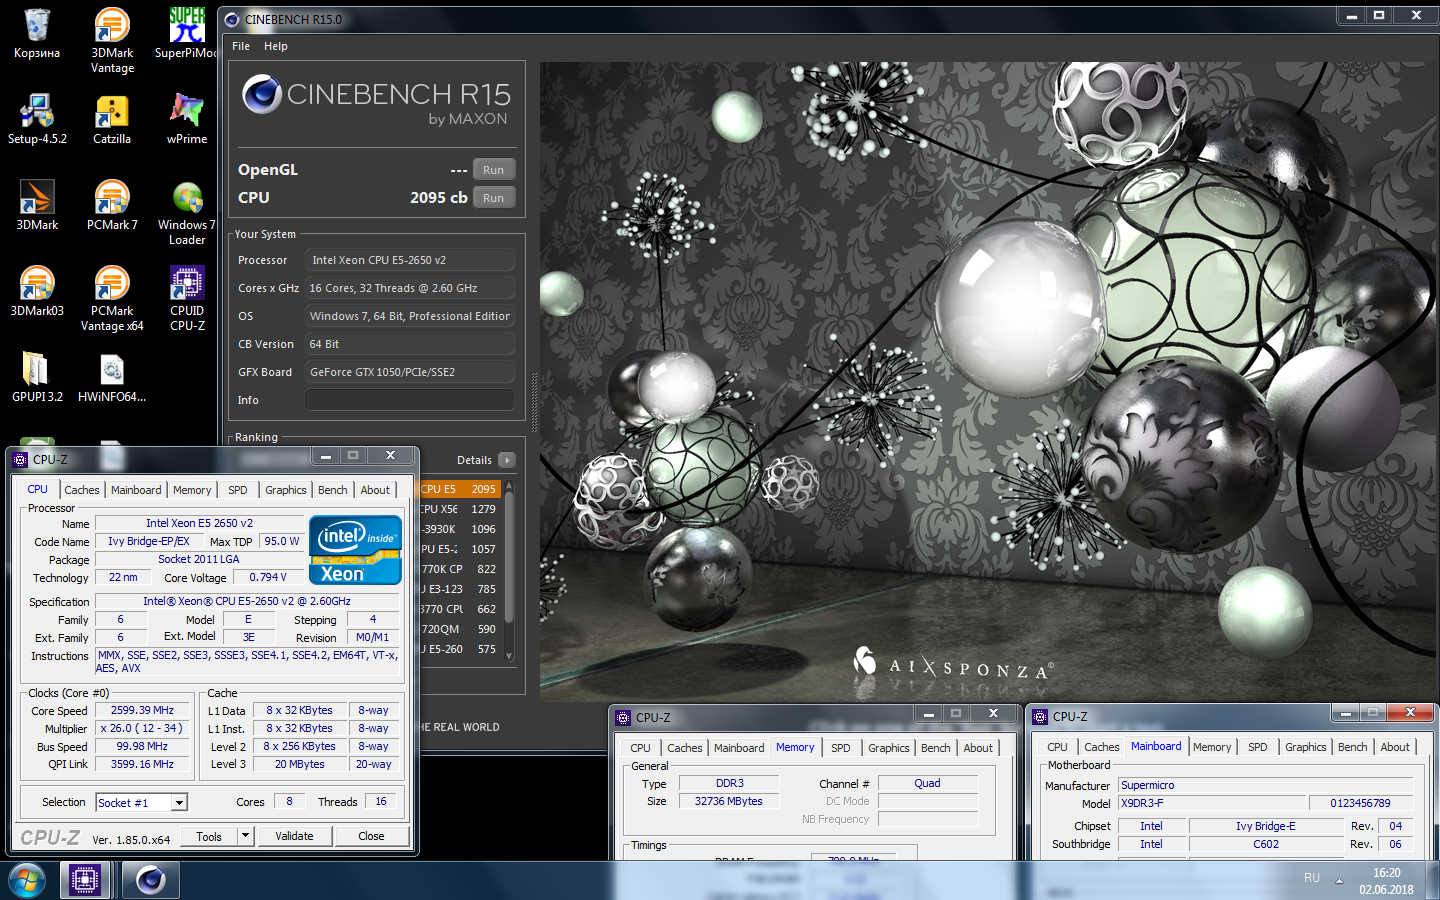Image resolution: width=1440 pixels, height=900 pixels.
Task: Switch to SPD tab in CPU-Z CPU window
Action: 237,490
